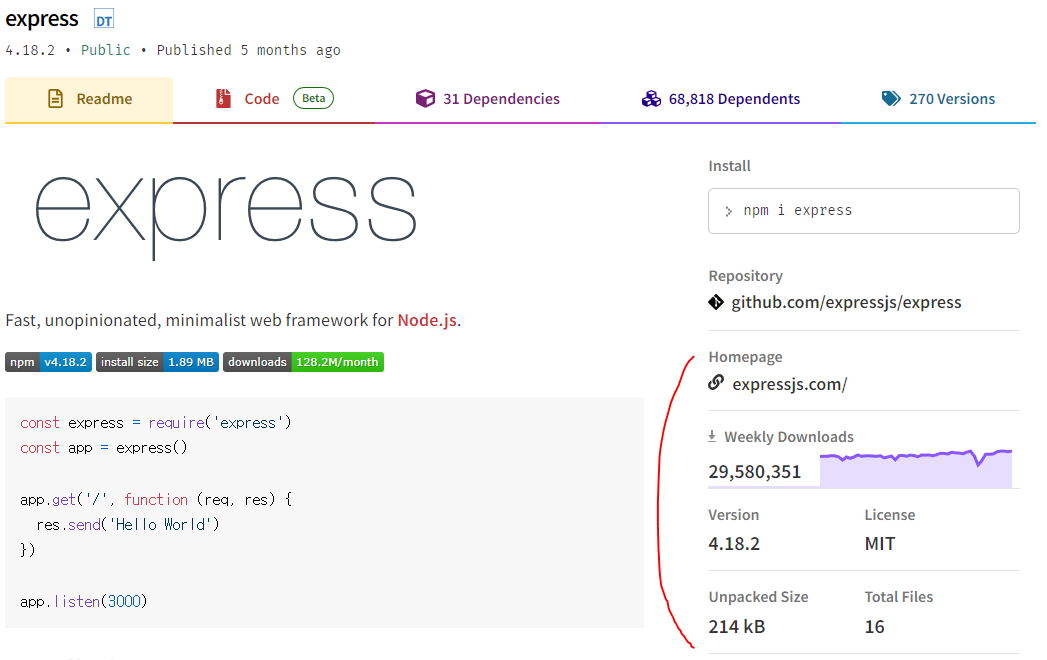Open the 270 Versions tab
This screenshot has width=1047, height=660.
click(x=938, y=100)
